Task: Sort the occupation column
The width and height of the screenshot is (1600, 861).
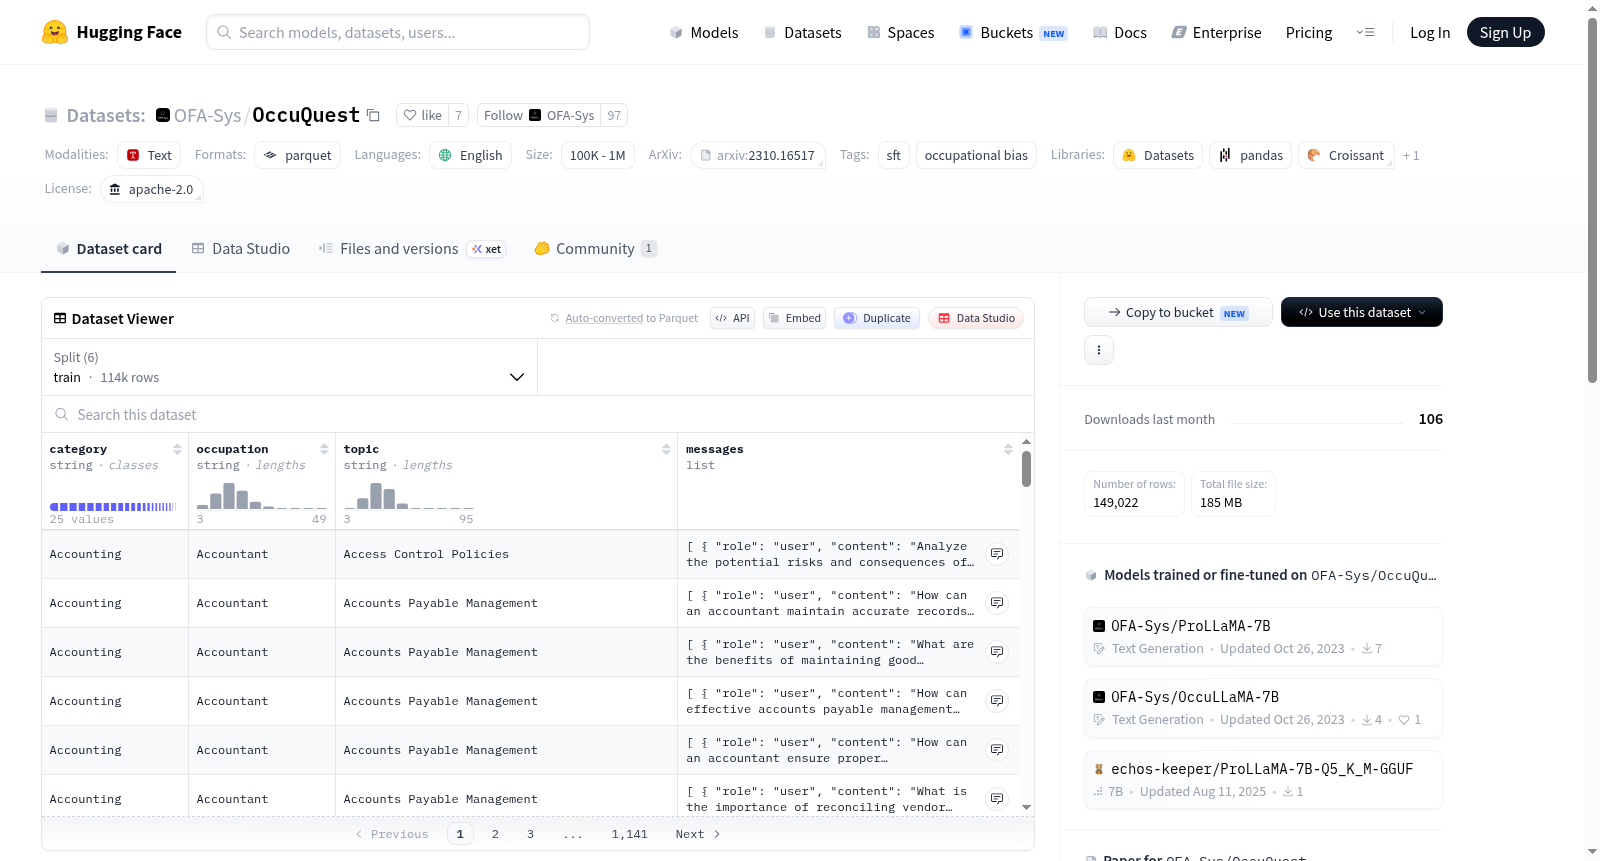Action: click(324, 450)
